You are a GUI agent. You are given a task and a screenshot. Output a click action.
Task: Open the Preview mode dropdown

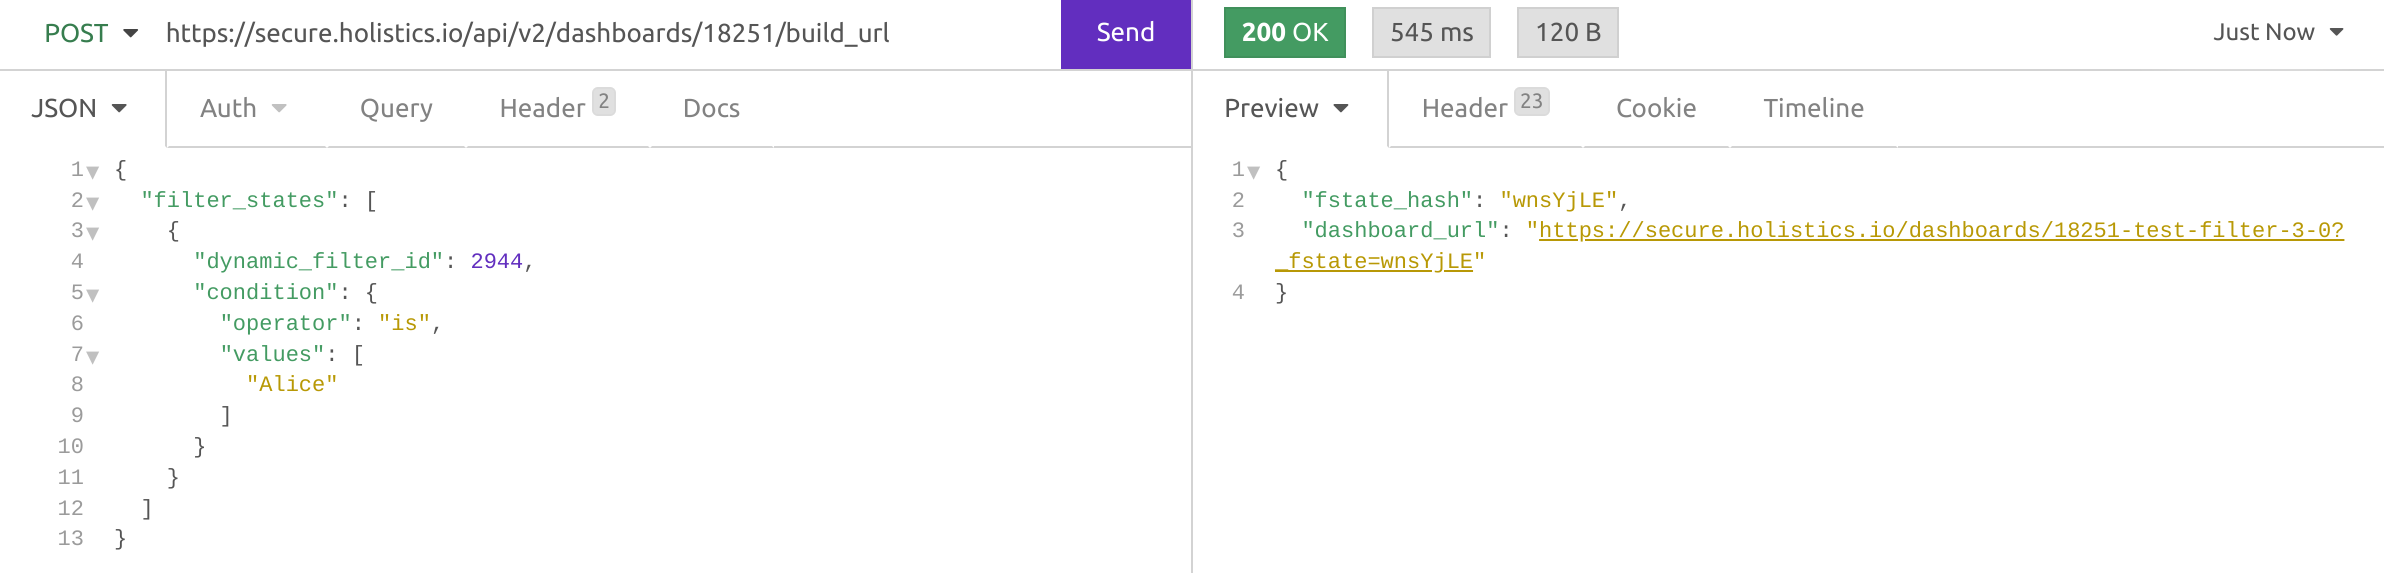1287,108
